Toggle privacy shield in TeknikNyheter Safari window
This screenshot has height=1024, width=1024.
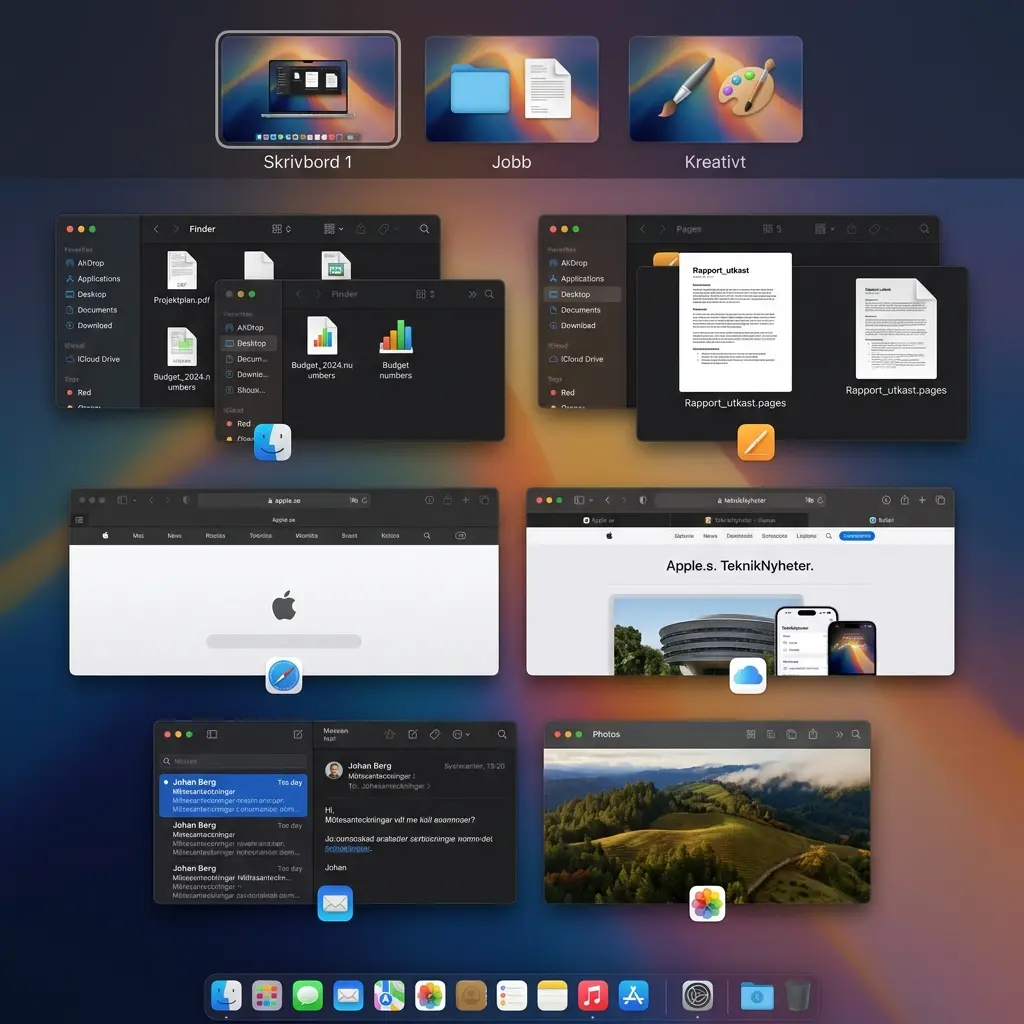tap(643, 500)
